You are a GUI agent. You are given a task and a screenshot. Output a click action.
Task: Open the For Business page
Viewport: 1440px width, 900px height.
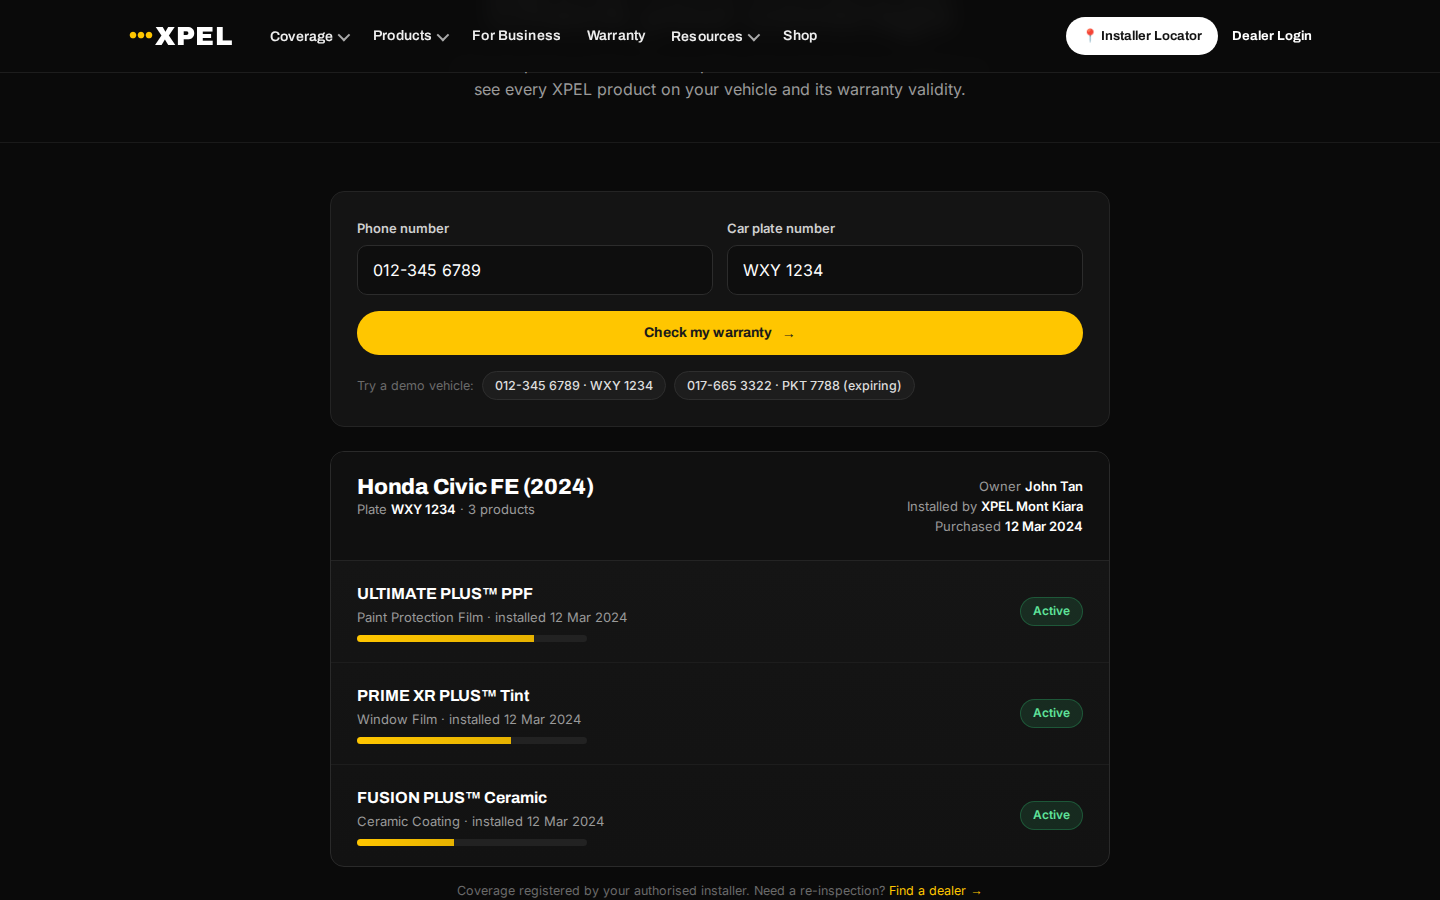(516, 35)
